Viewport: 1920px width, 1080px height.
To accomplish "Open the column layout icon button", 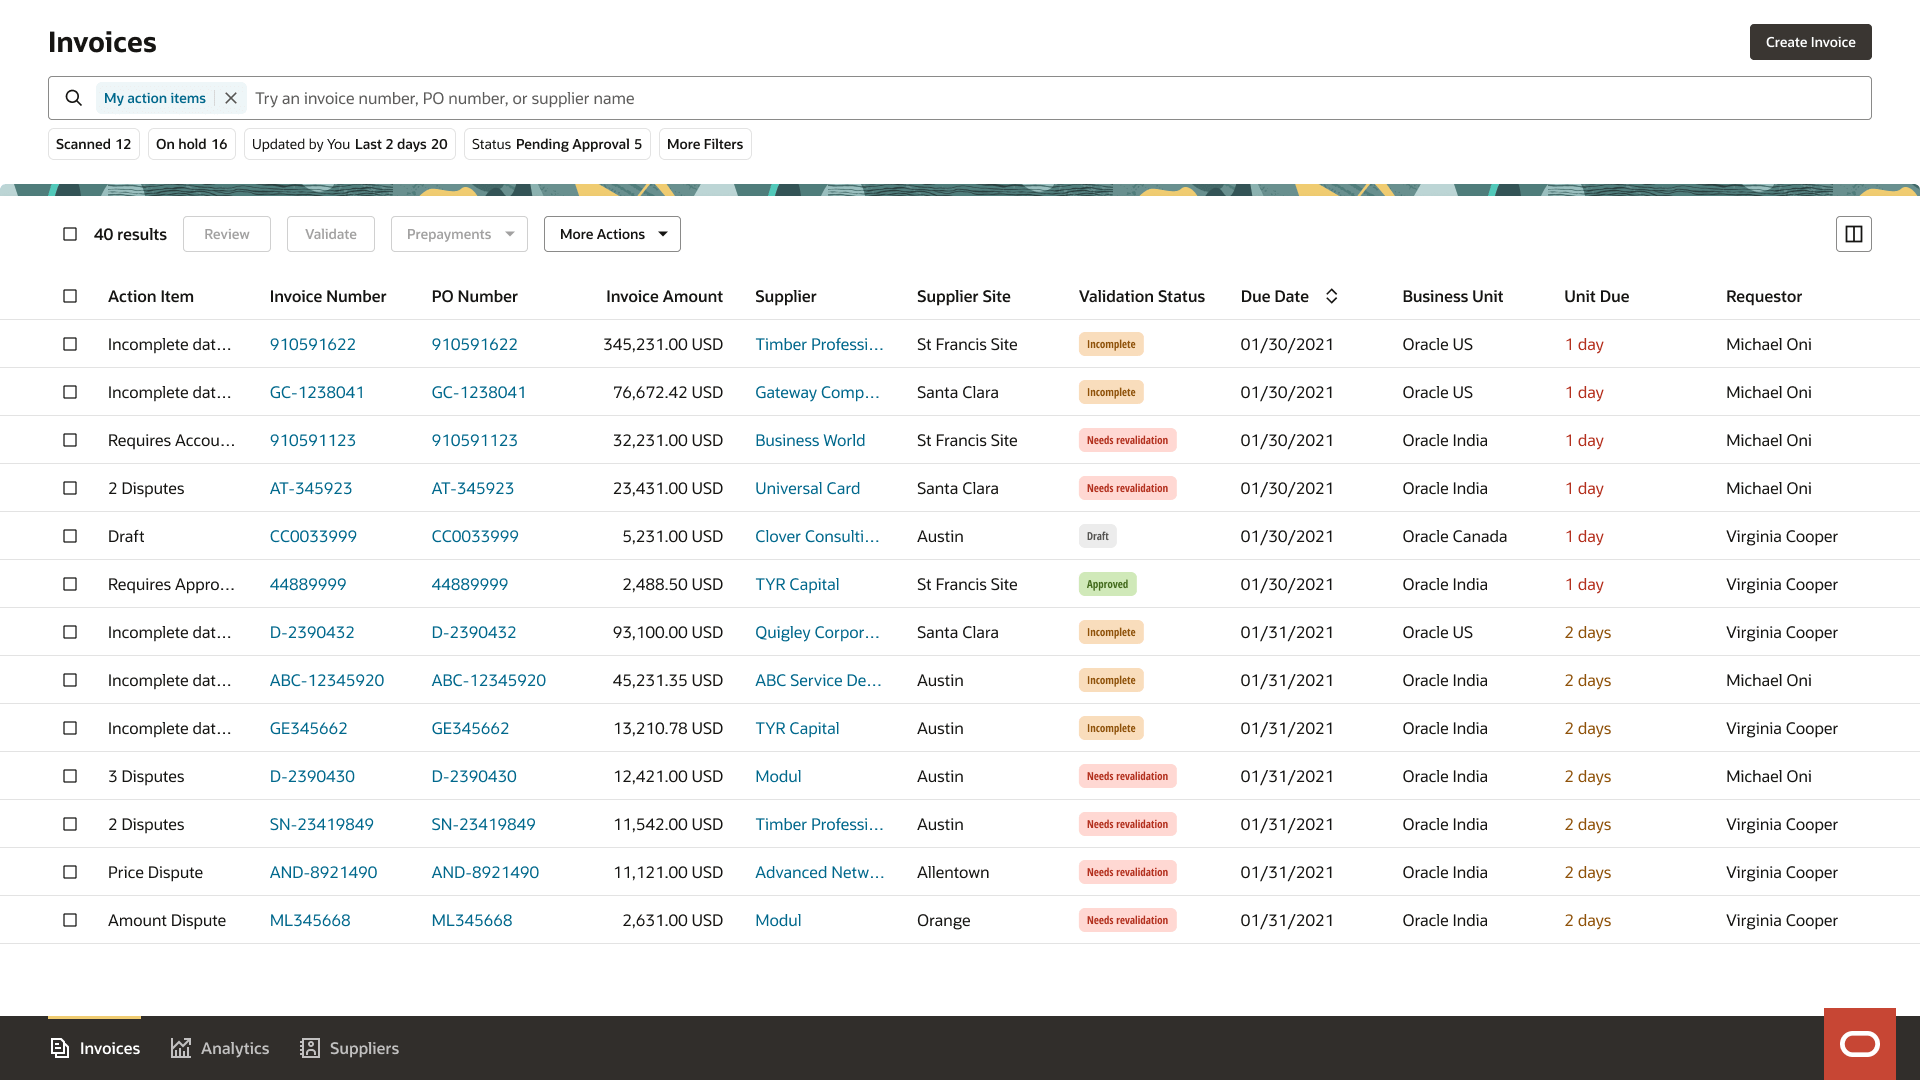I will [x=1853, y=234].
